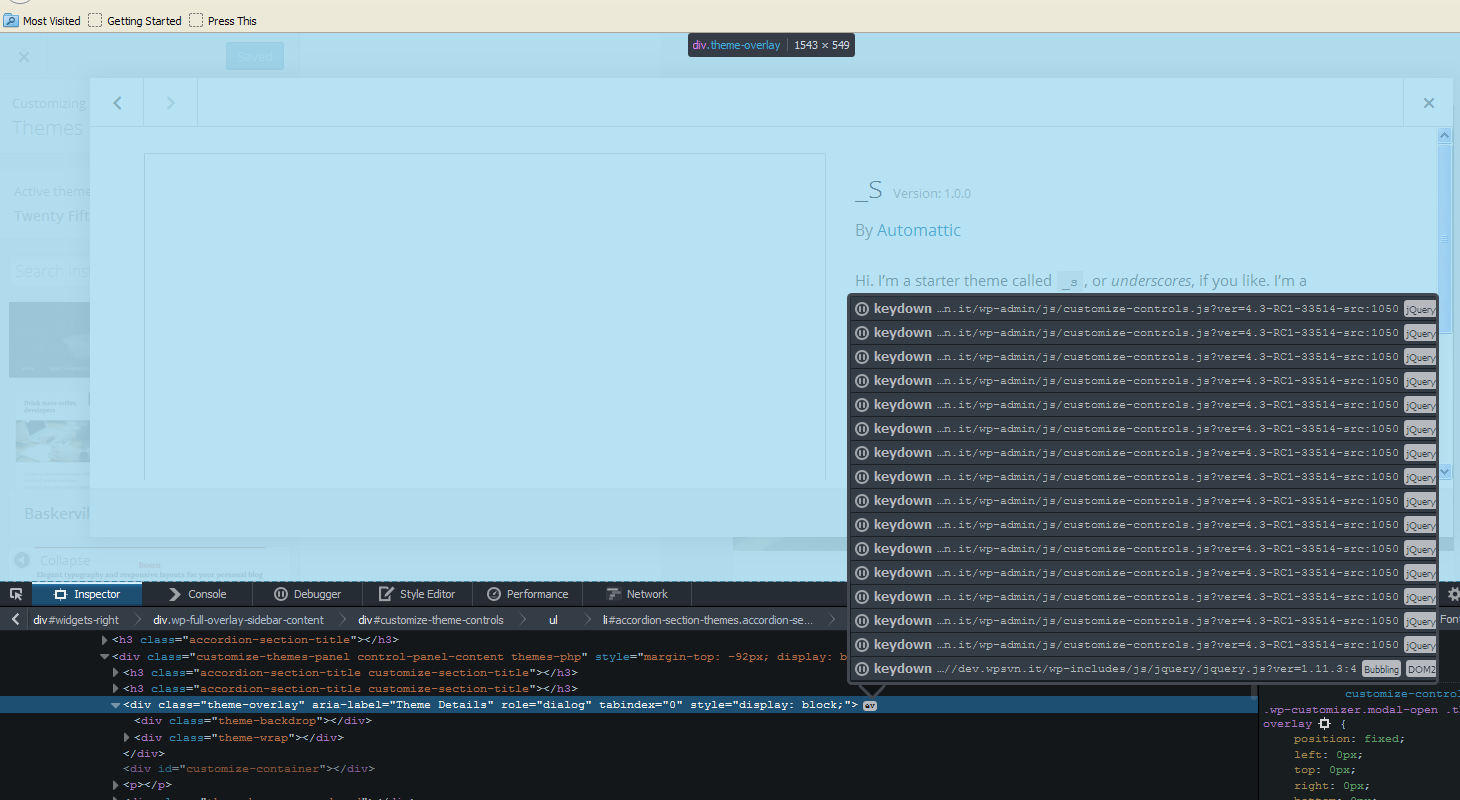Switch to the Console tab
This screenshot has width=1460, height=800.
click(197, 594)
